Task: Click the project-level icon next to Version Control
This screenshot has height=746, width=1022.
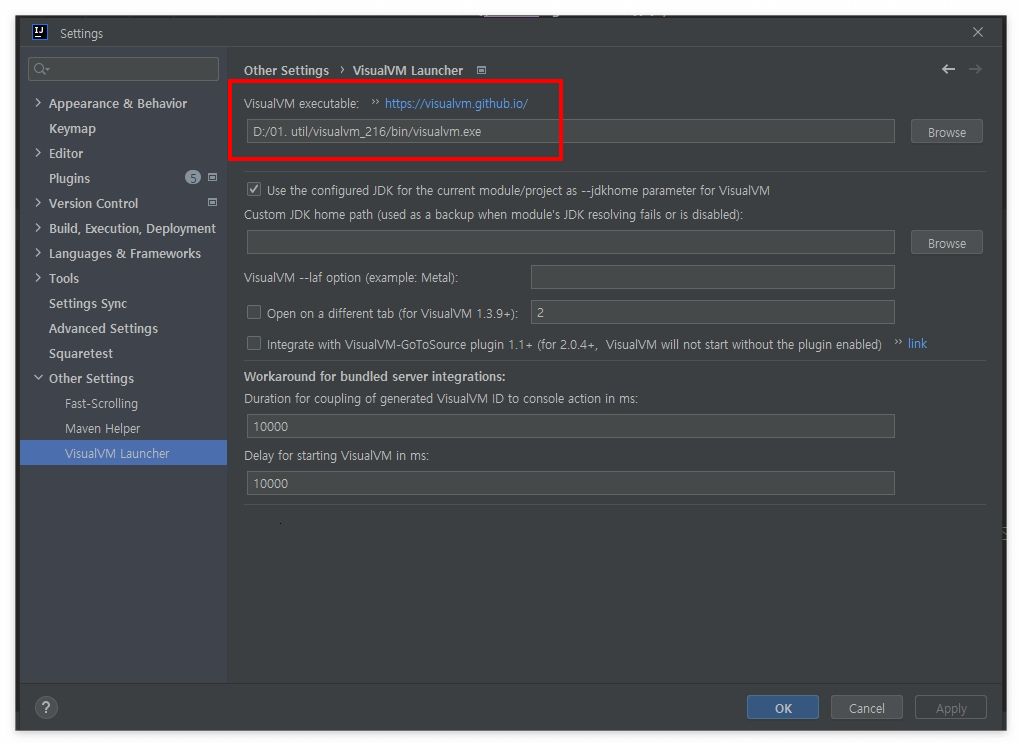Action: (x=212, y=203)
